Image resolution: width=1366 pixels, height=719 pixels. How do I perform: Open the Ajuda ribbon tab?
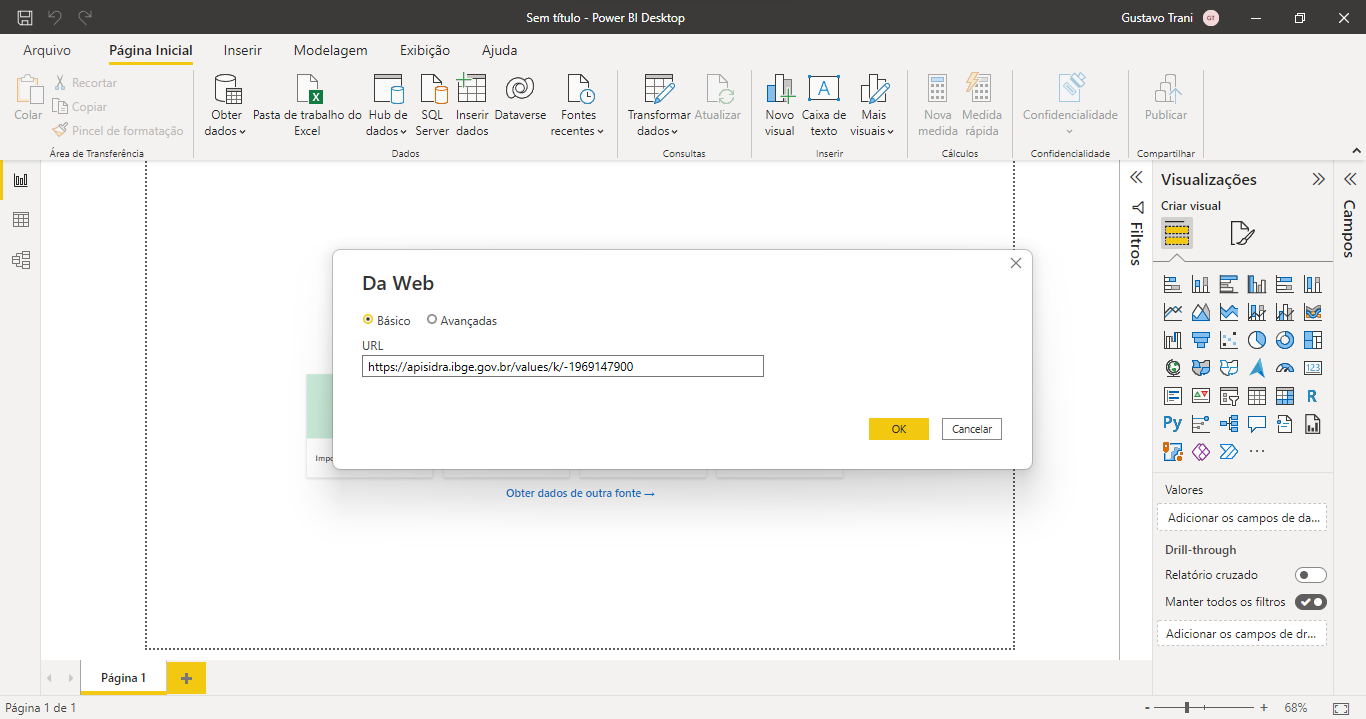[x=500, y=50]
